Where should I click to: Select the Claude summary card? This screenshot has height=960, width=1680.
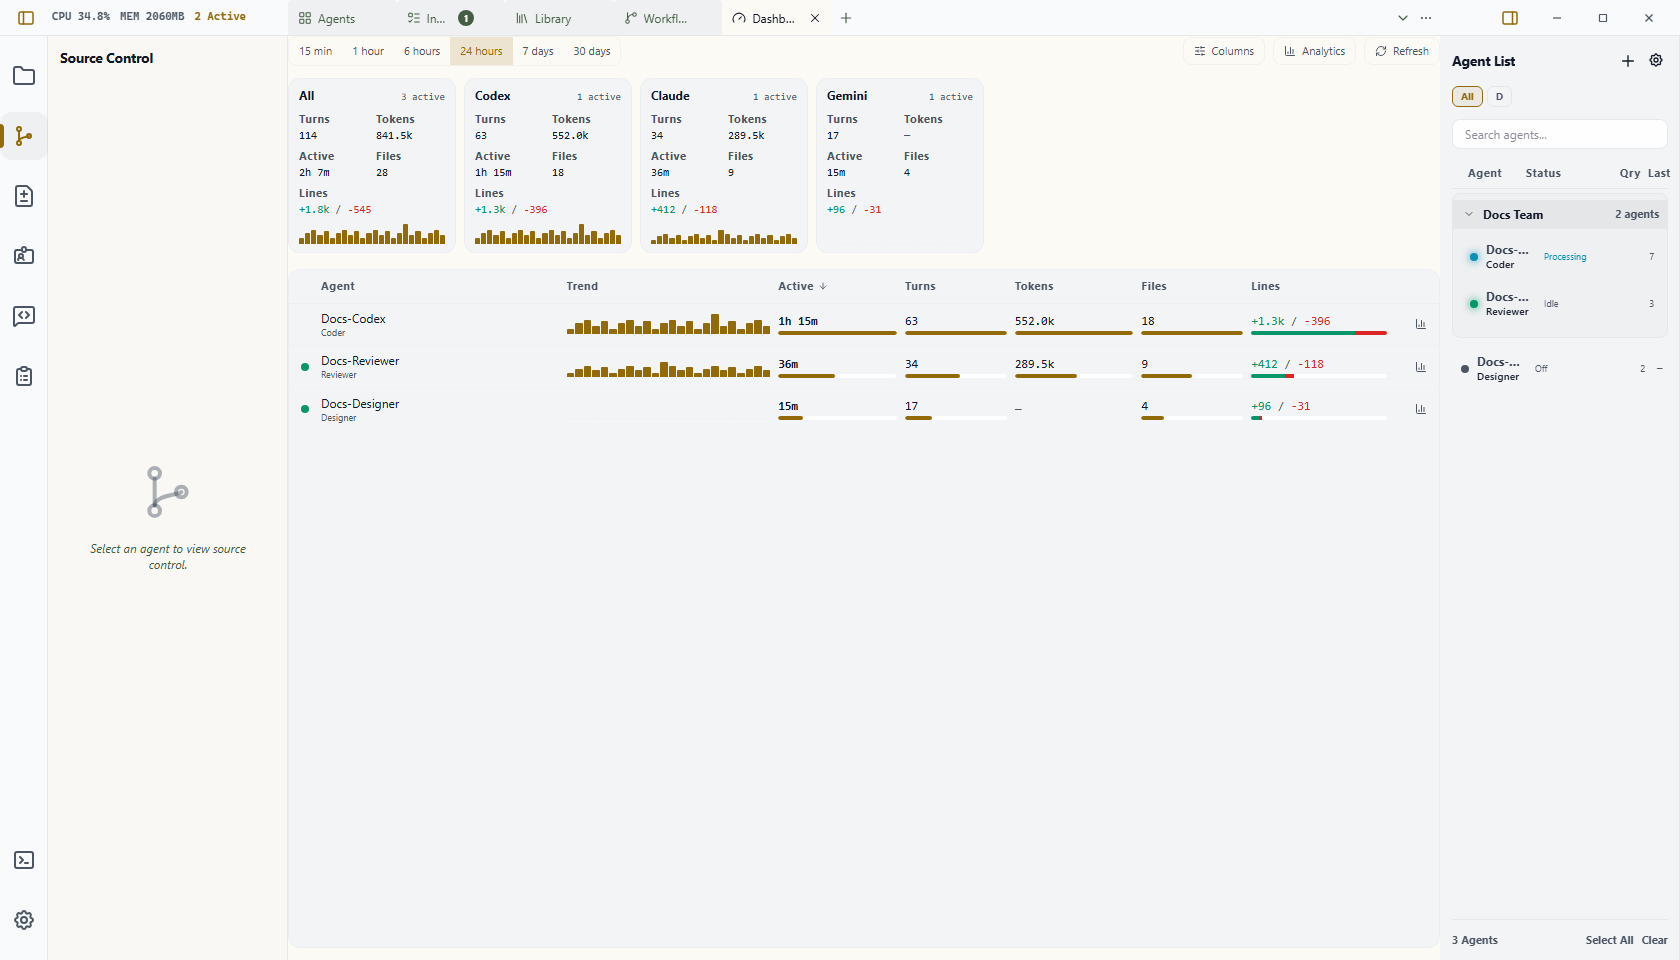(x=724, y=165)
